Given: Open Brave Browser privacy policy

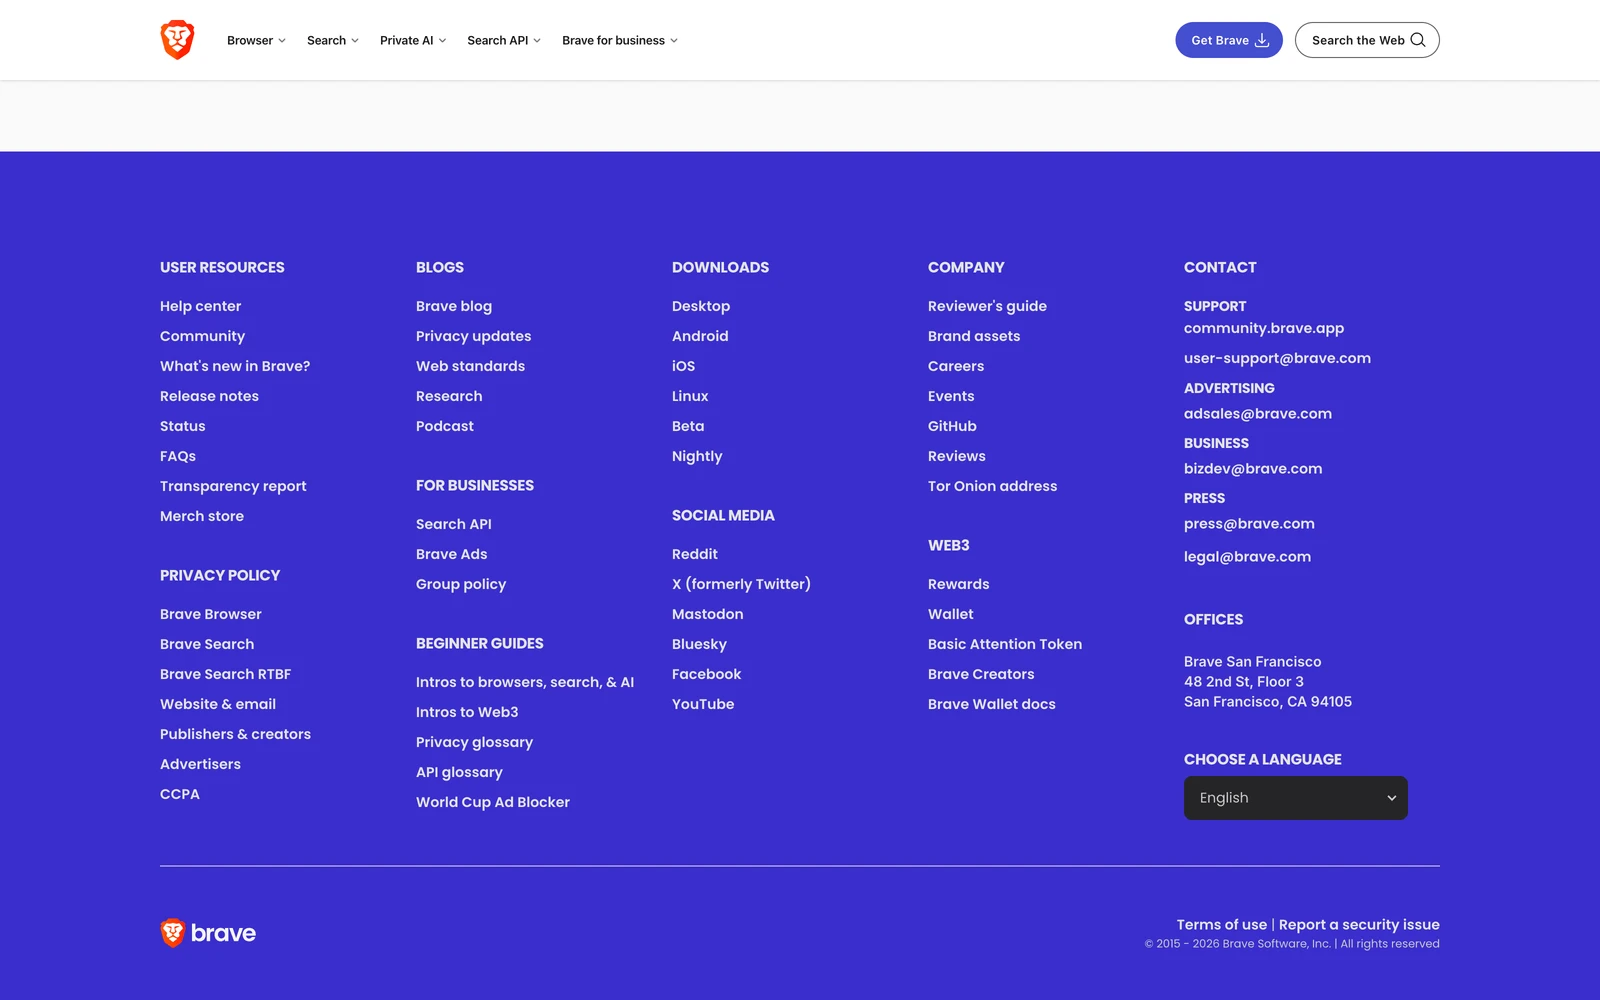Looking at the screenshot, I should [211, 614].
